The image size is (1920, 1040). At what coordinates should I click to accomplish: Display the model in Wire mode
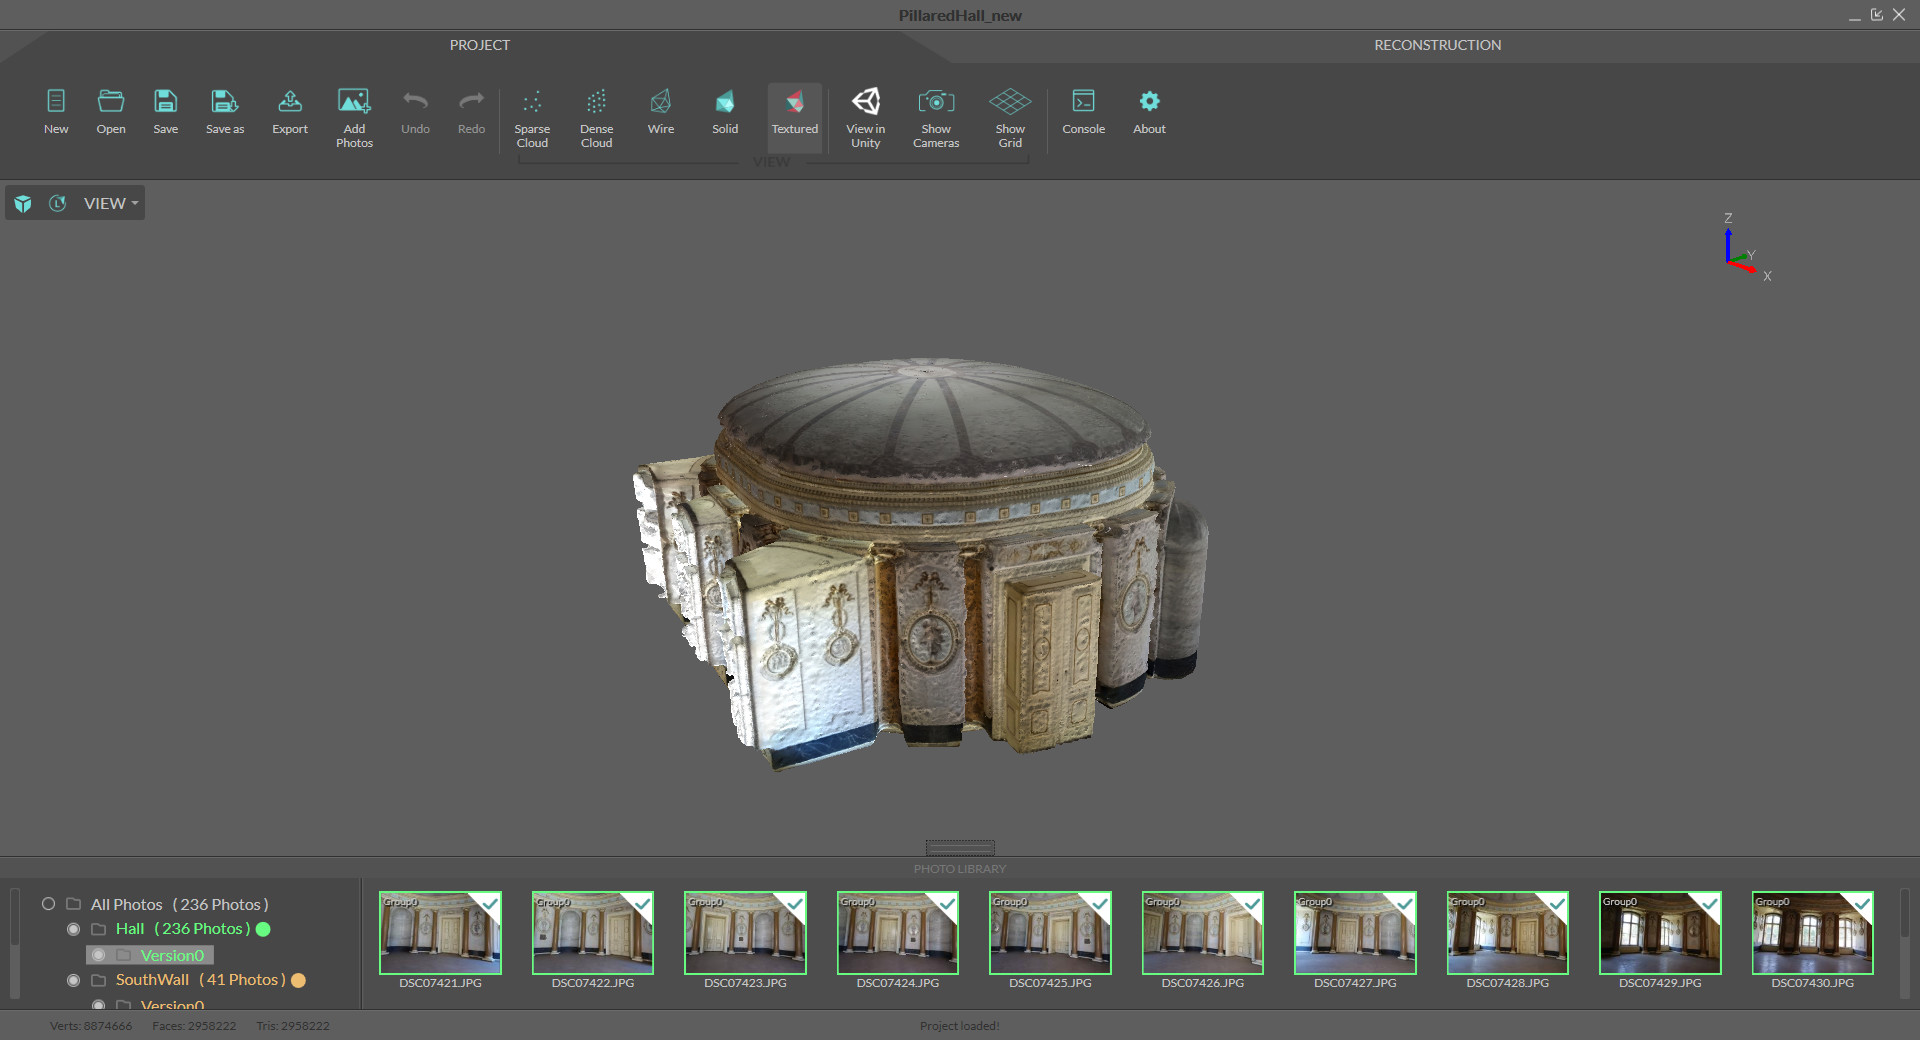click(660, 112)
